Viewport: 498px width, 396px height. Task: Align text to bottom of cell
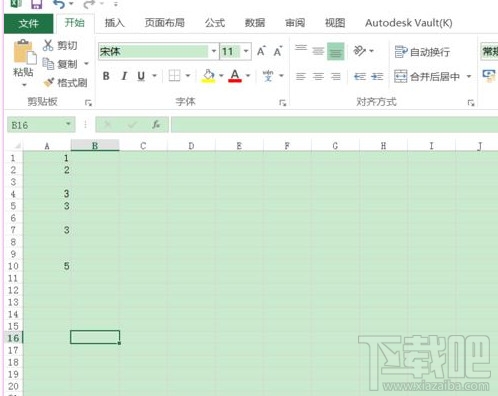335,51
